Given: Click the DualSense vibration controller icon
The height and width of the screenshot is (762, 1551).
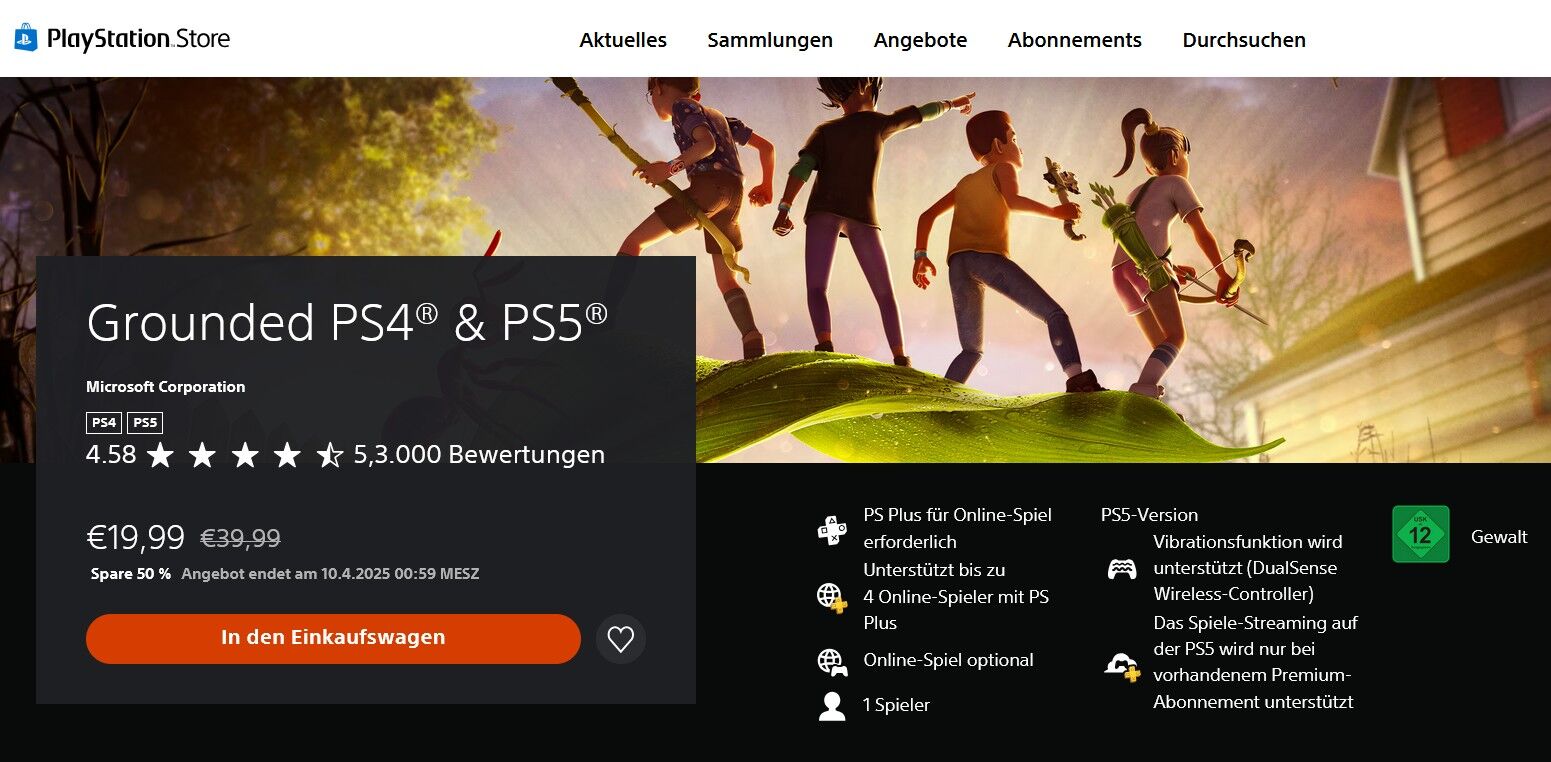Looking at the screenshot, I should tap(1122, 569).
